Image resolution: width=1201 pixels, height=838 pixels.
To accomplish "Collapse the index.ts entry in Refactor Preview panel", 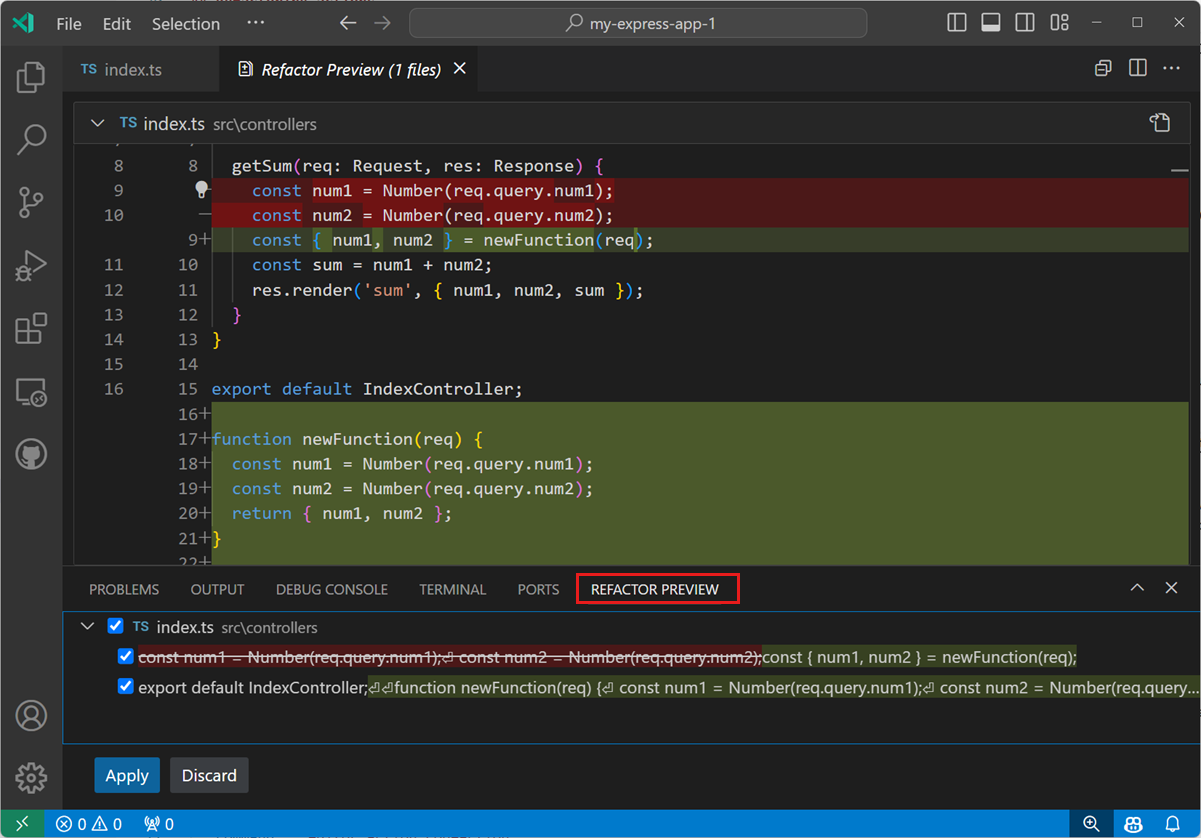I will coord(87,626).
